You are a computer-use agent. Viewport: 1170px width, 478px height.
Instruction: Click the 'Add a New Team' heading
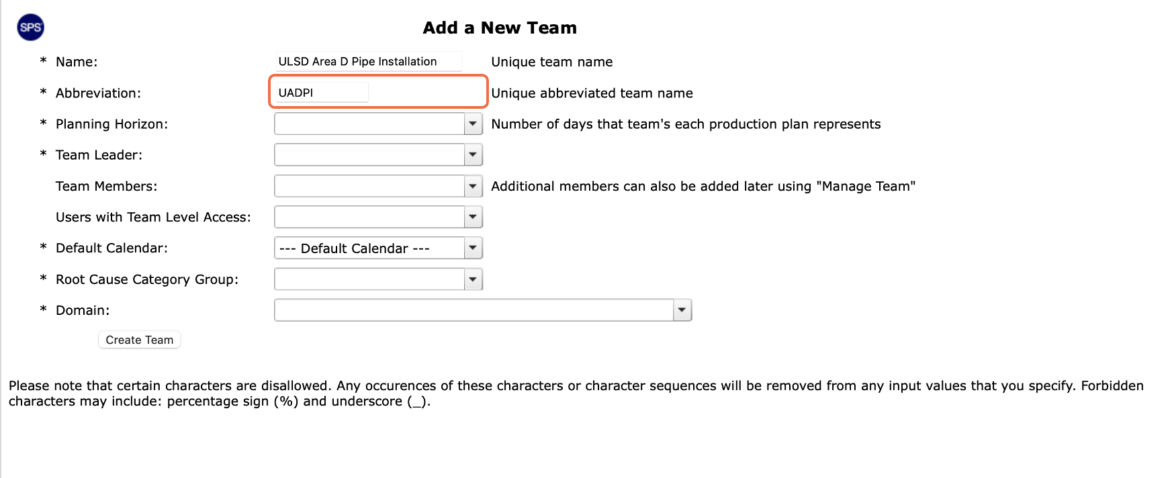(x=500, y=28)
